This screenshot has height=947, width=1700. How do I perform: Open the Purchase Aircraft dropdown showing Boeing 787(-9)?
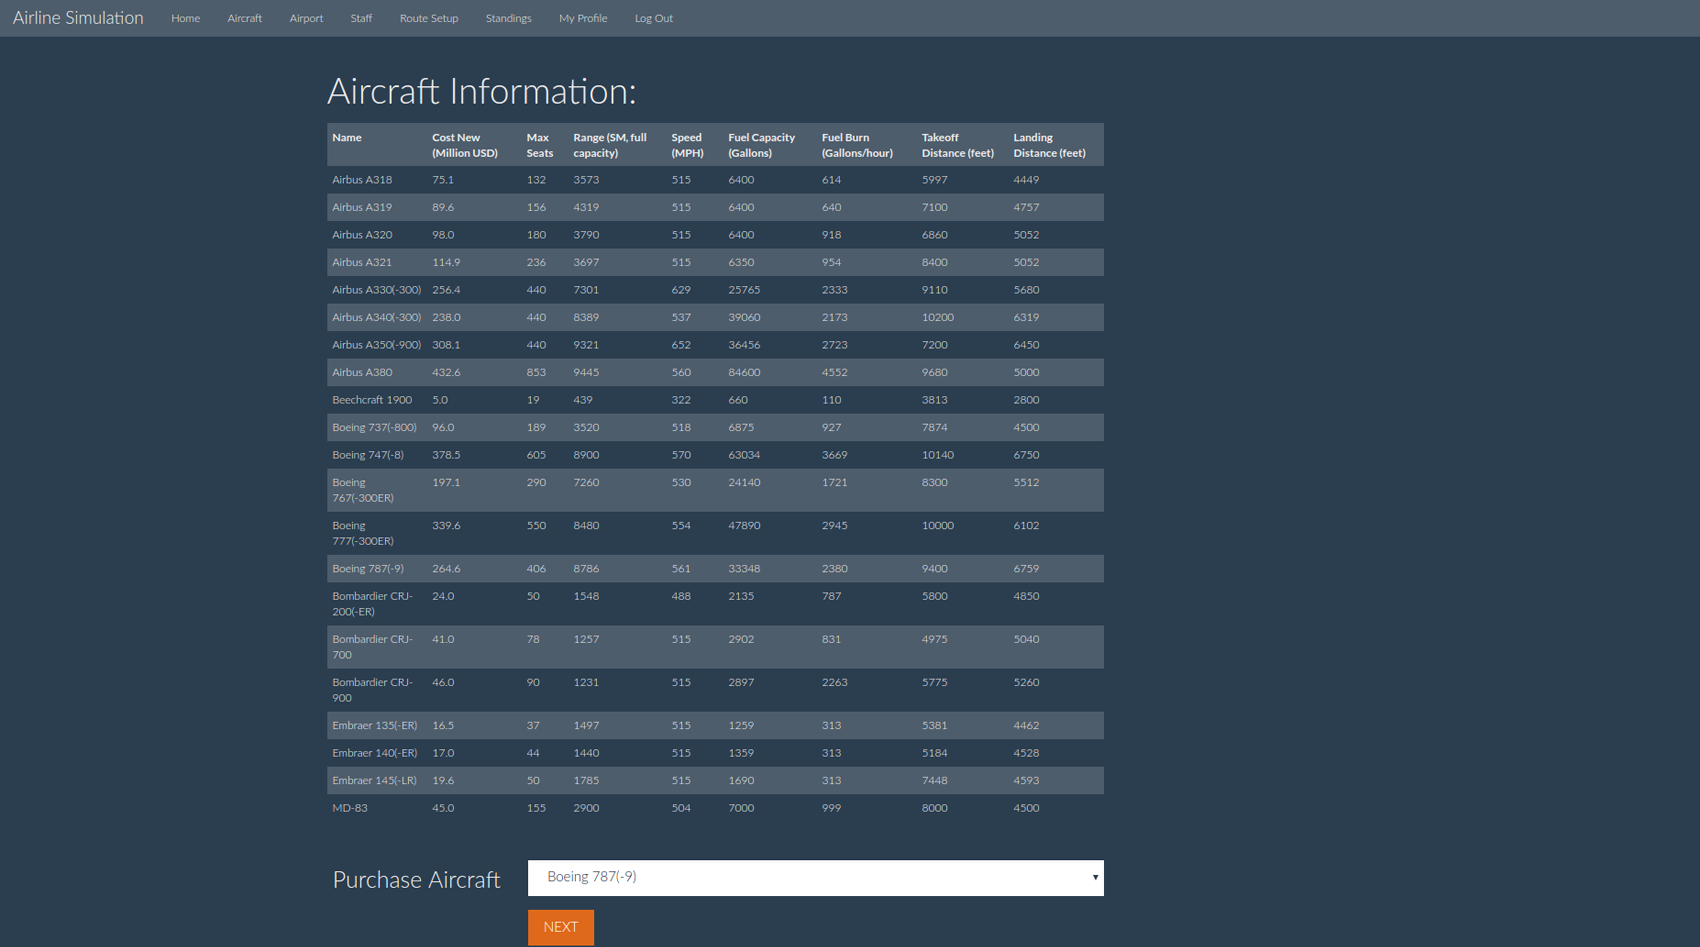pyautogui.click(x=816, y=878)
